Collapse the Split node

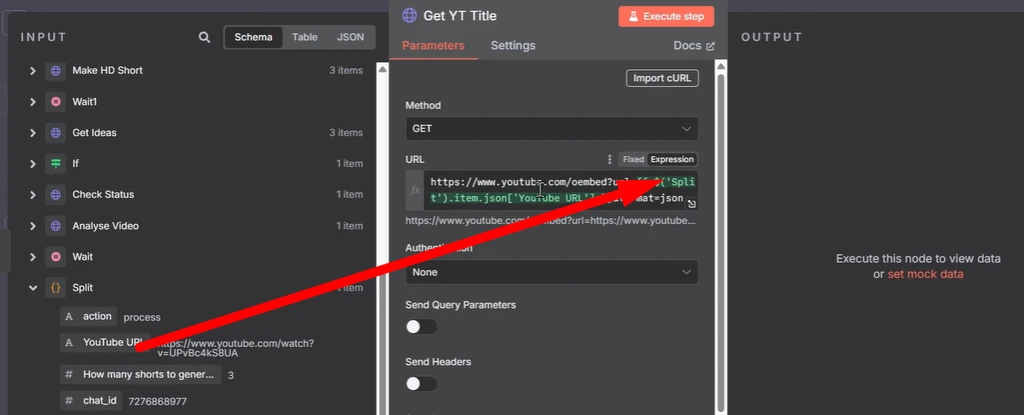point(33,288)
